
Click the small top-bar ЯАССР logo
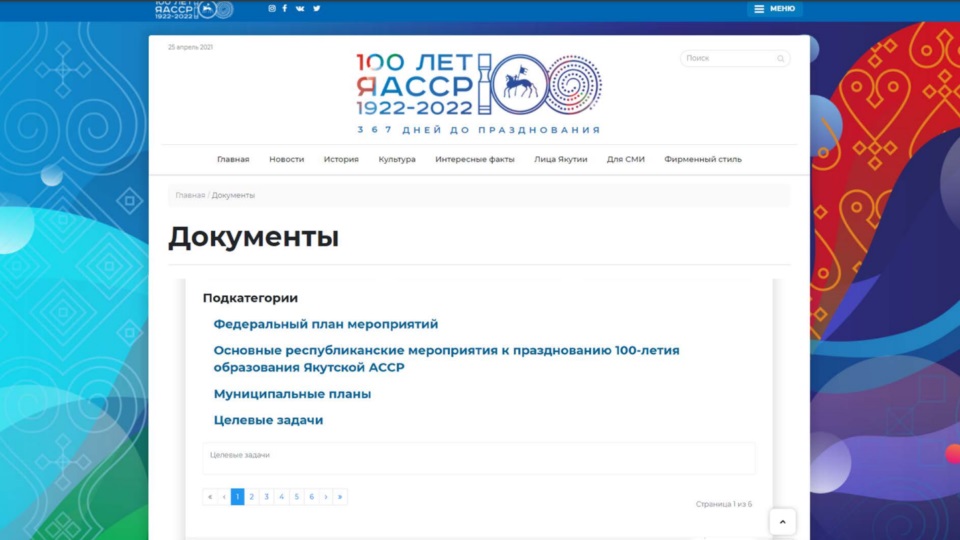pos(194,9)
